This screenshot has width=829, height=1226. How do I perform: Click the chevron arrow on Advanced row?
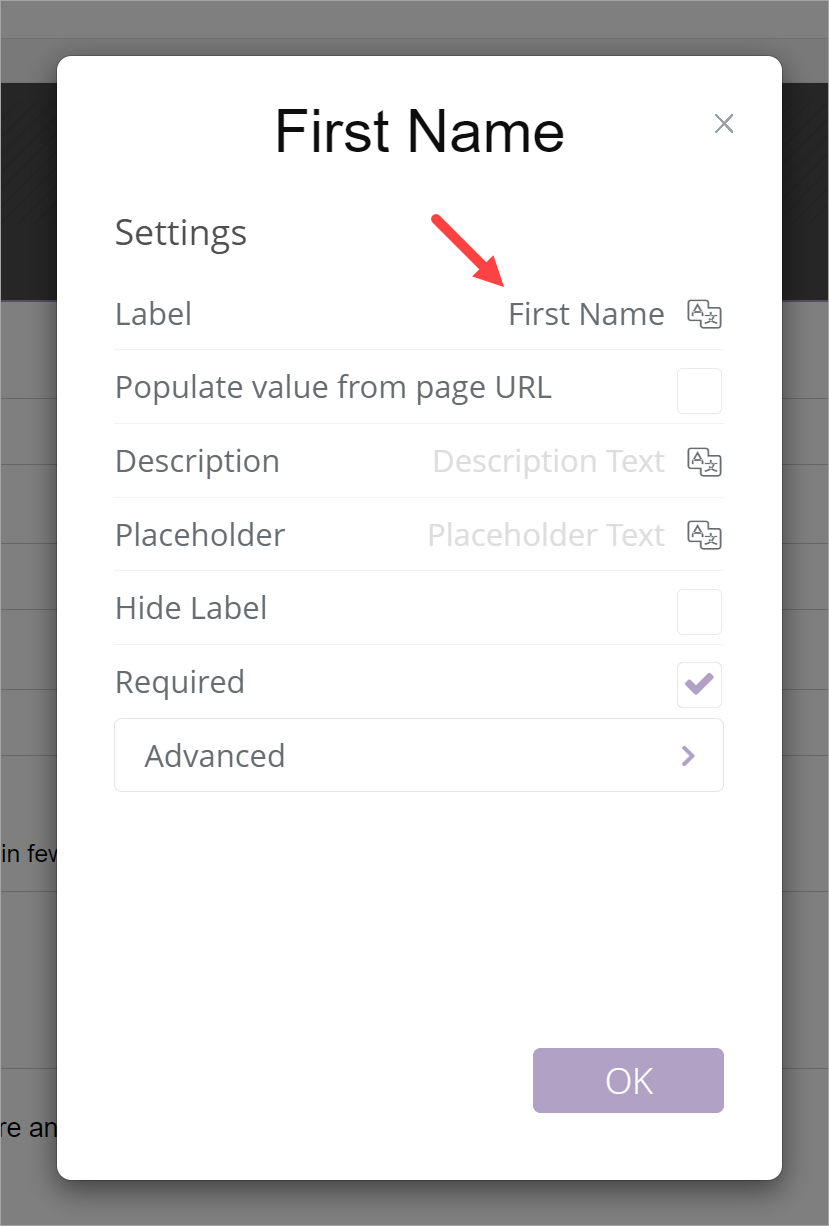click(688, 756)
